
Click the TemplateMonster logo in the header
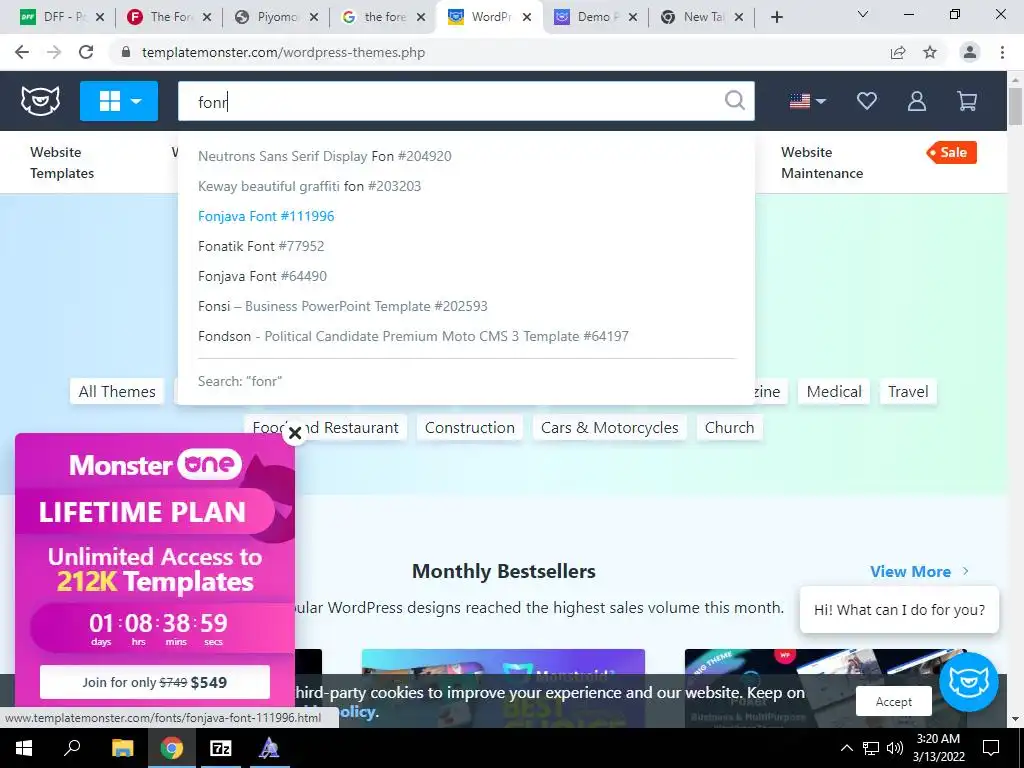[x=40, y=101]
